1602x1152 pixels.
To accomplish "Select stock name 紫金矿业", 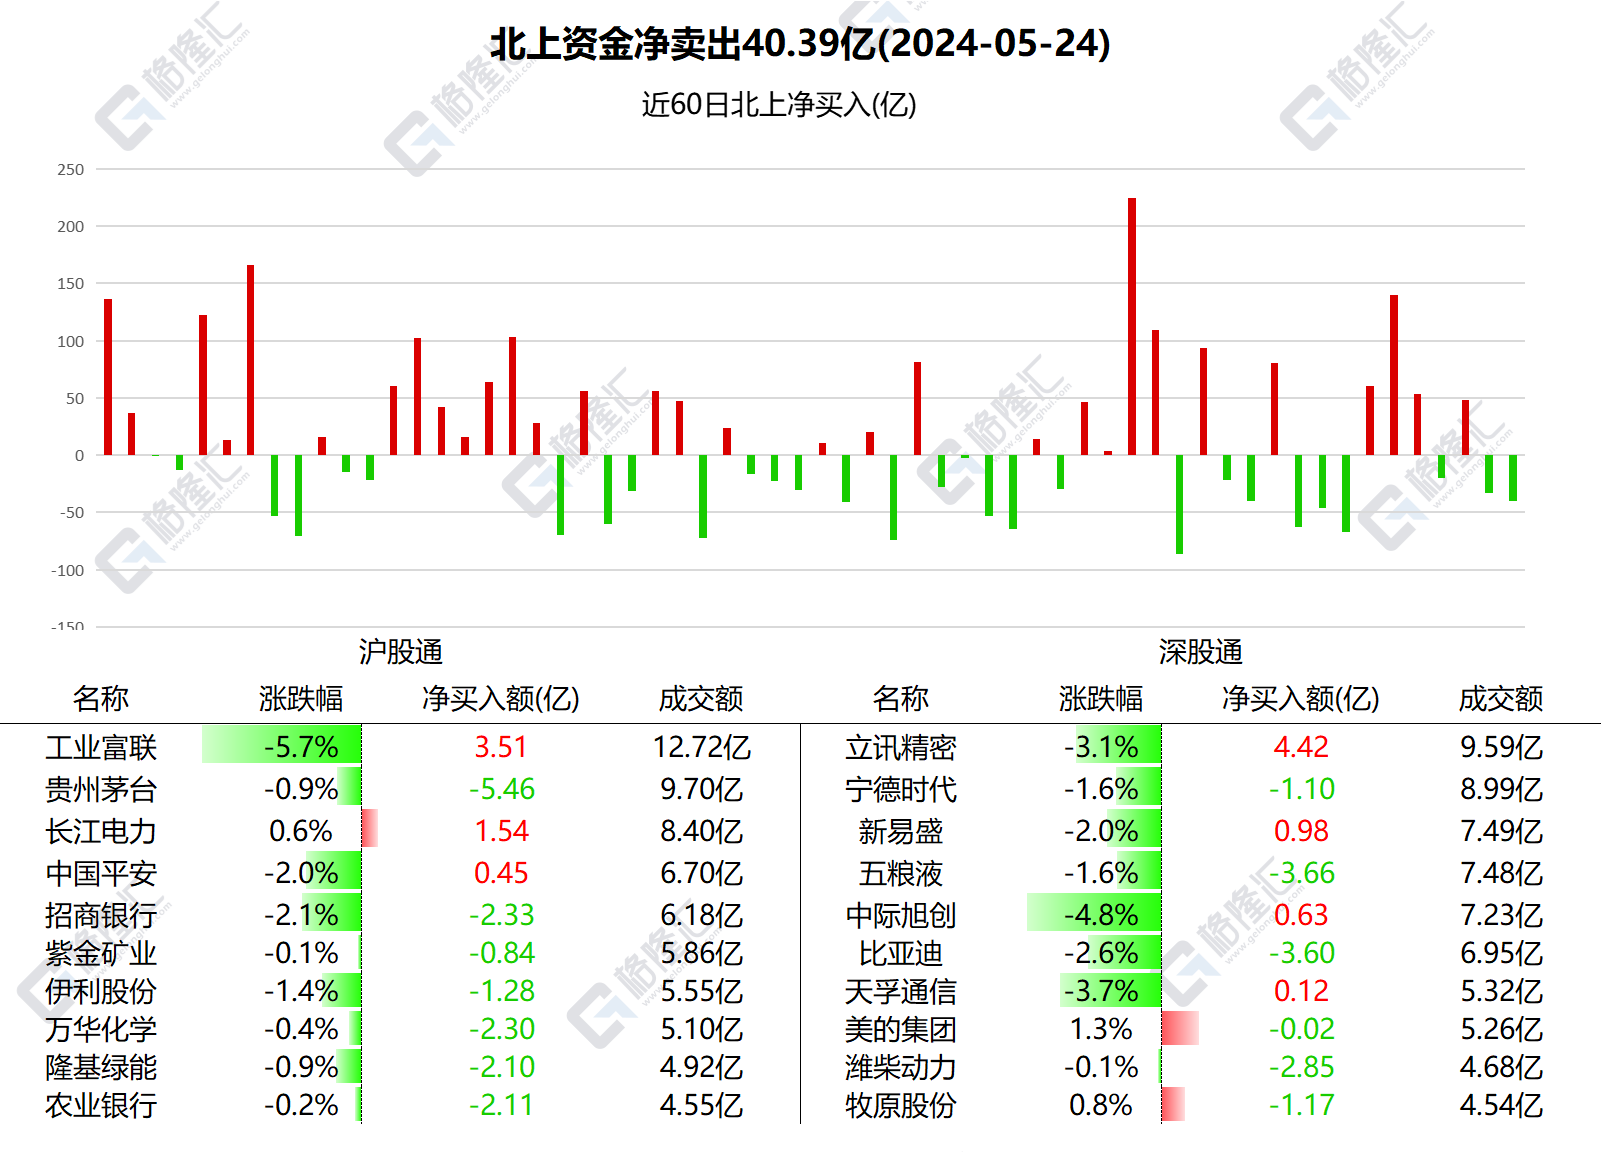I will click(x=101, y=953).
